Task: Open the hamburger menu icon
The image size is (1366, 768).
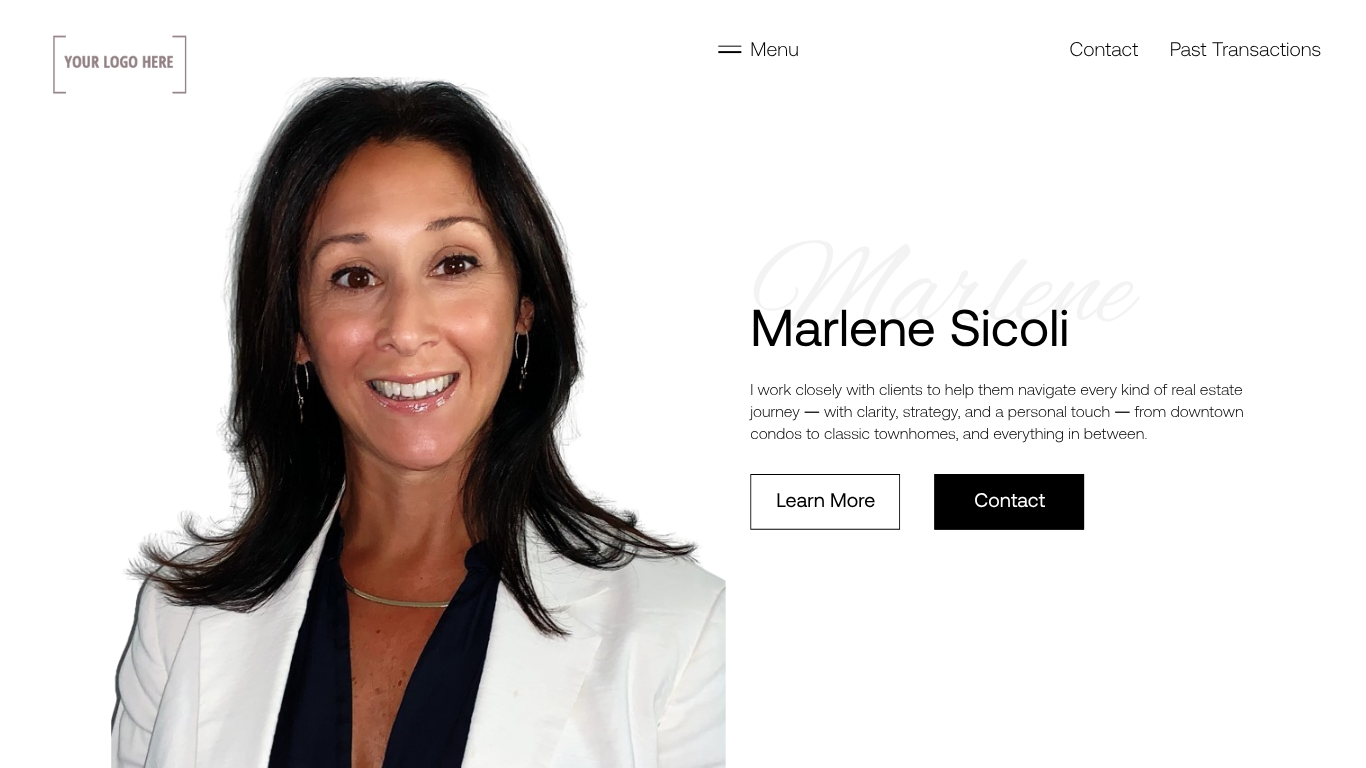Action: pyautogui.click(x=729, y=50)
